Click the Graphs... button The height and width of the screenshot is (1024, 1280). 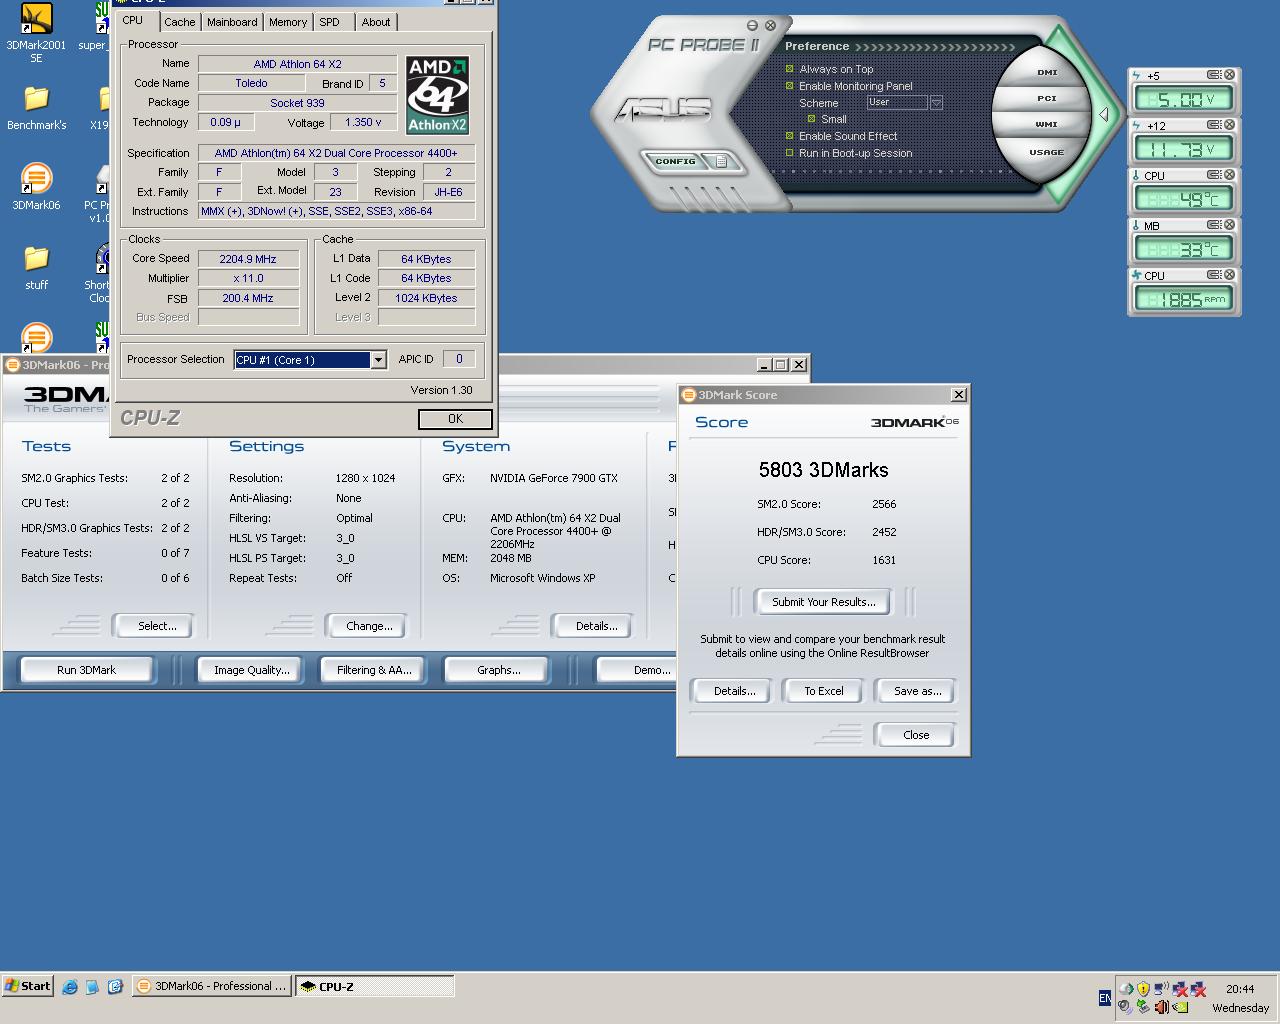coord(498,670)
